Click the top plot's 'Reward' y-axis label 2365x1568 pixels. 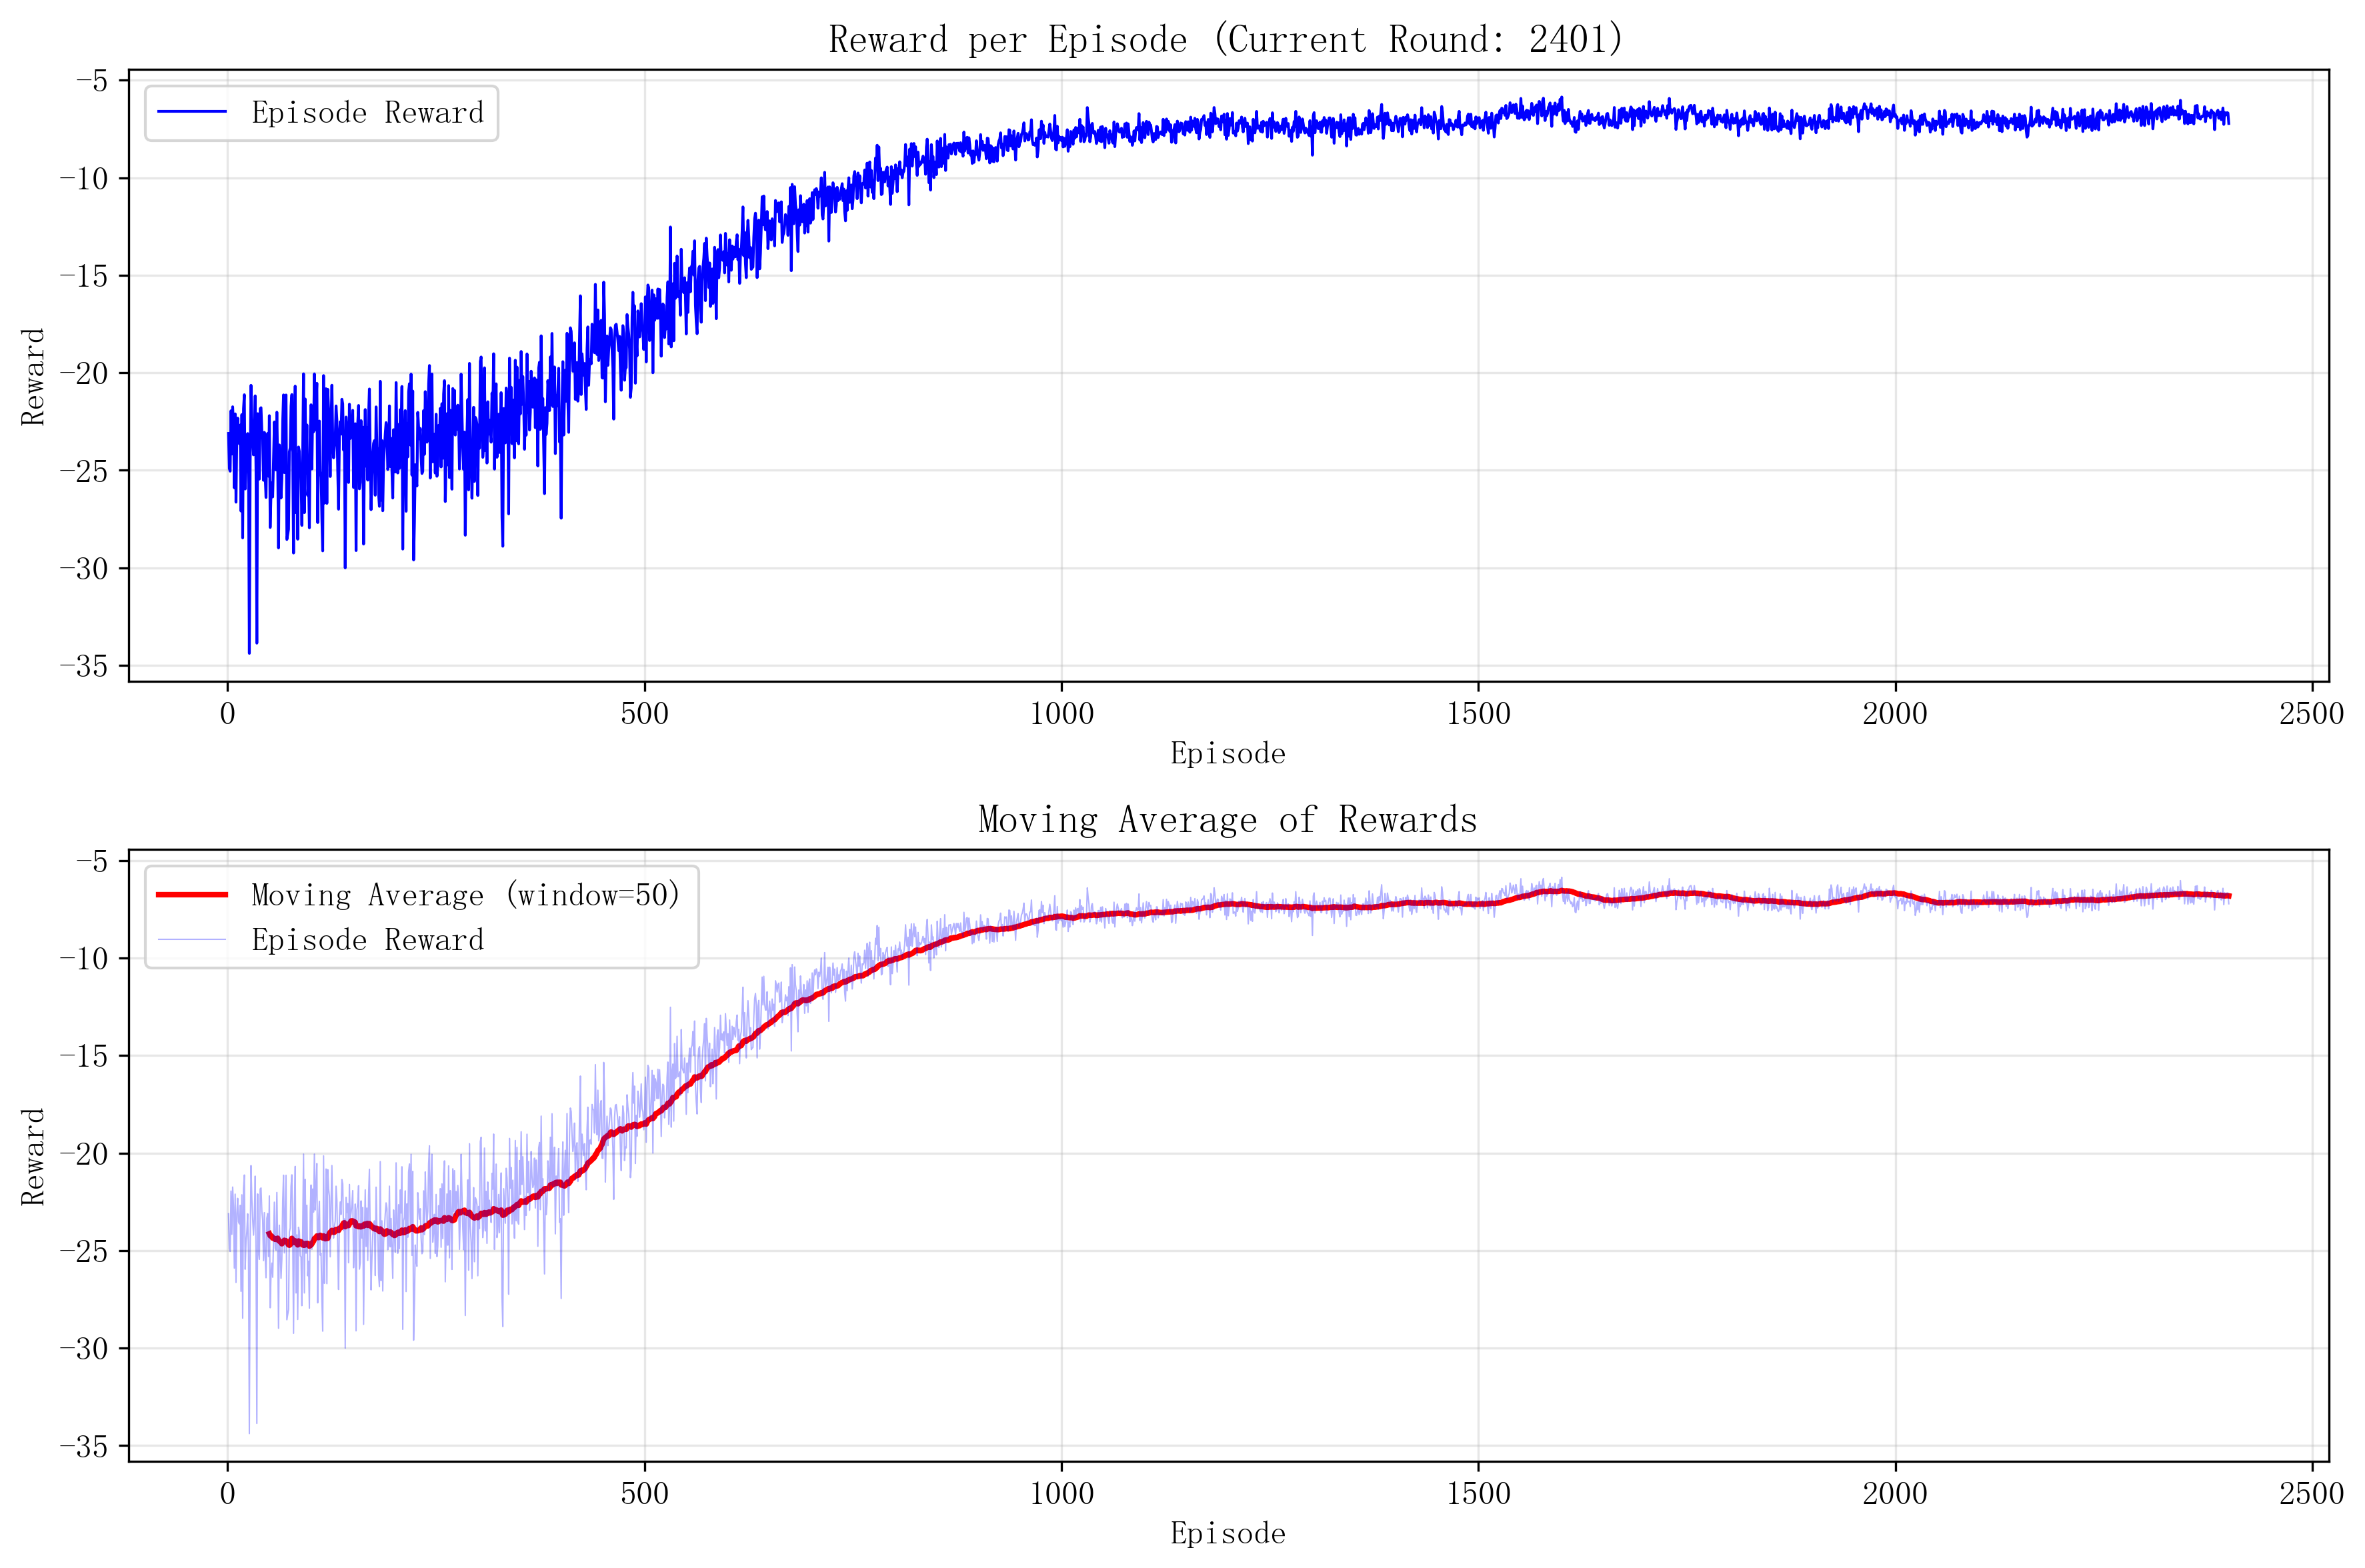point(34,376)
